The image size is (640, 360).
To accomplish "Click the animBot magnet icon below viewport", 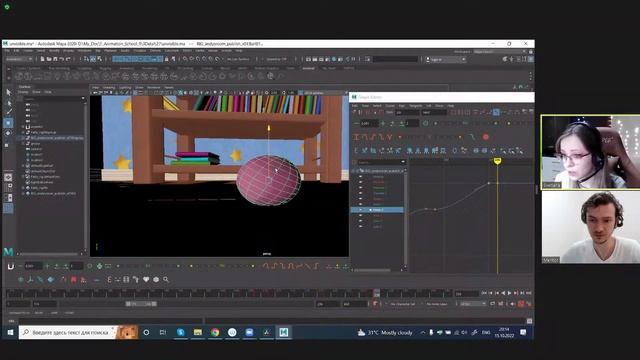I will (x=11, y=266).
